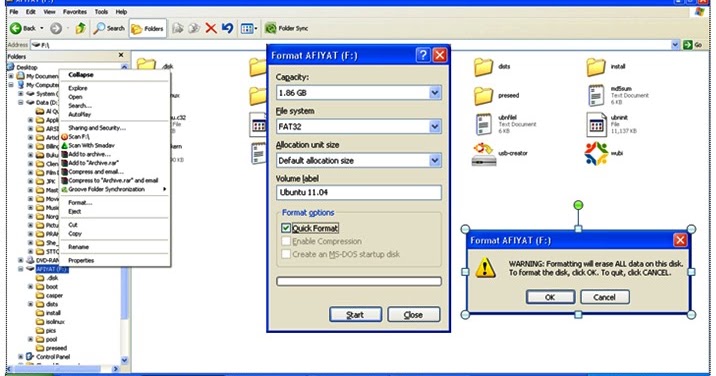Screen dimensions: 716x376
Task: Expand the Control Panel tree node
Action: 21,357
